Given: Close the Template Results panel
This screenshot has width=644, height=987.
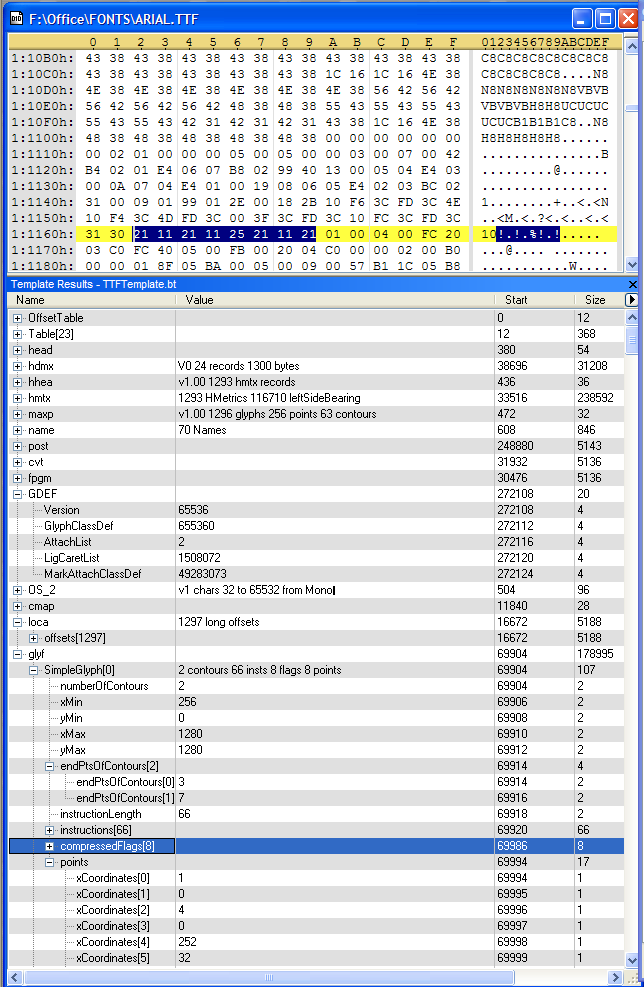Looking at the screenshot, I should (633, 285).
